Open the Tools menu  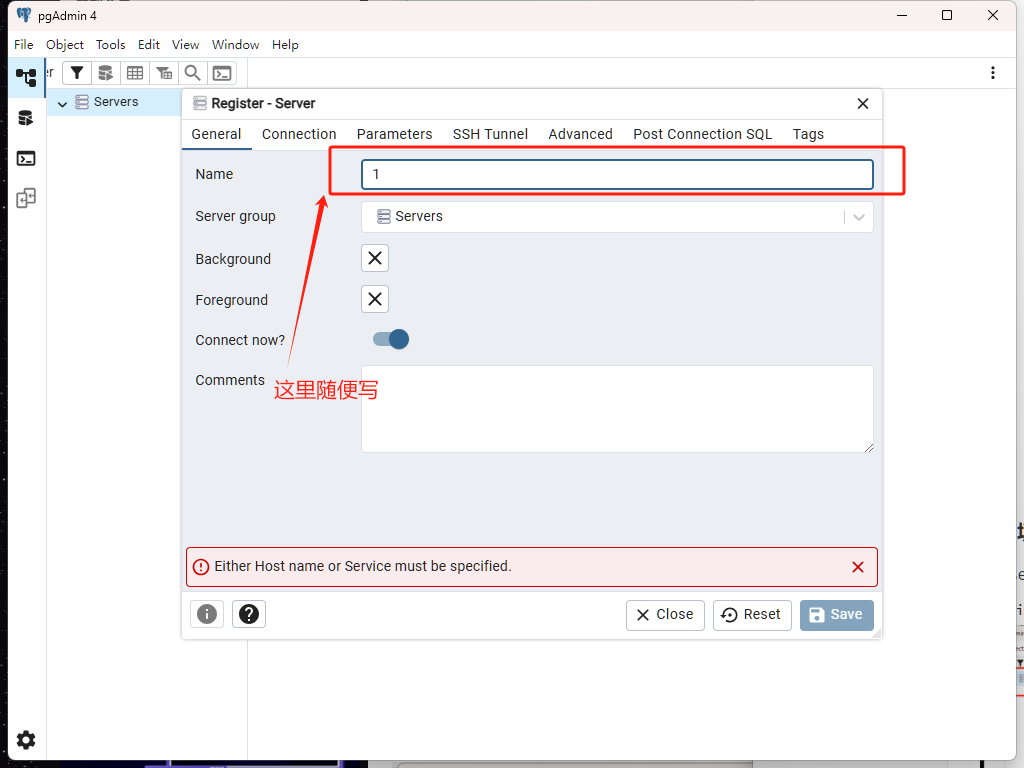pos(110,45)
